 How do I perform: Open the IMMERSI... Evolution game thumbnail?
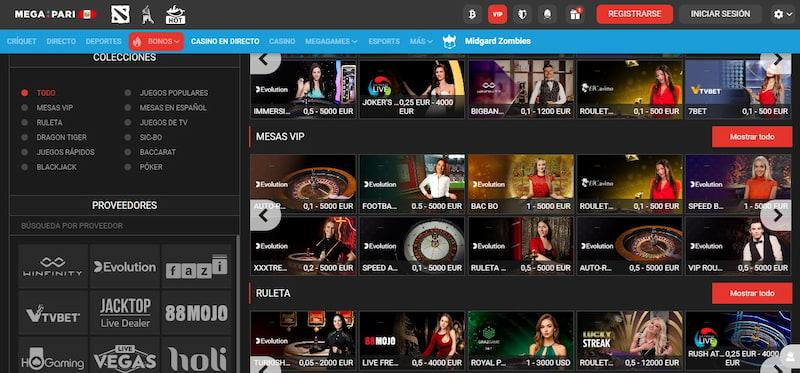coord(303,90)
